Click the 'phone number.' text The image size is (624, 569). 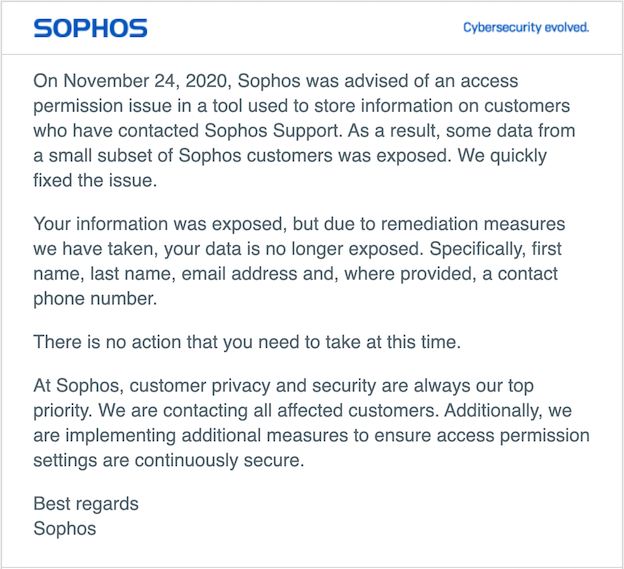point(95,299)
